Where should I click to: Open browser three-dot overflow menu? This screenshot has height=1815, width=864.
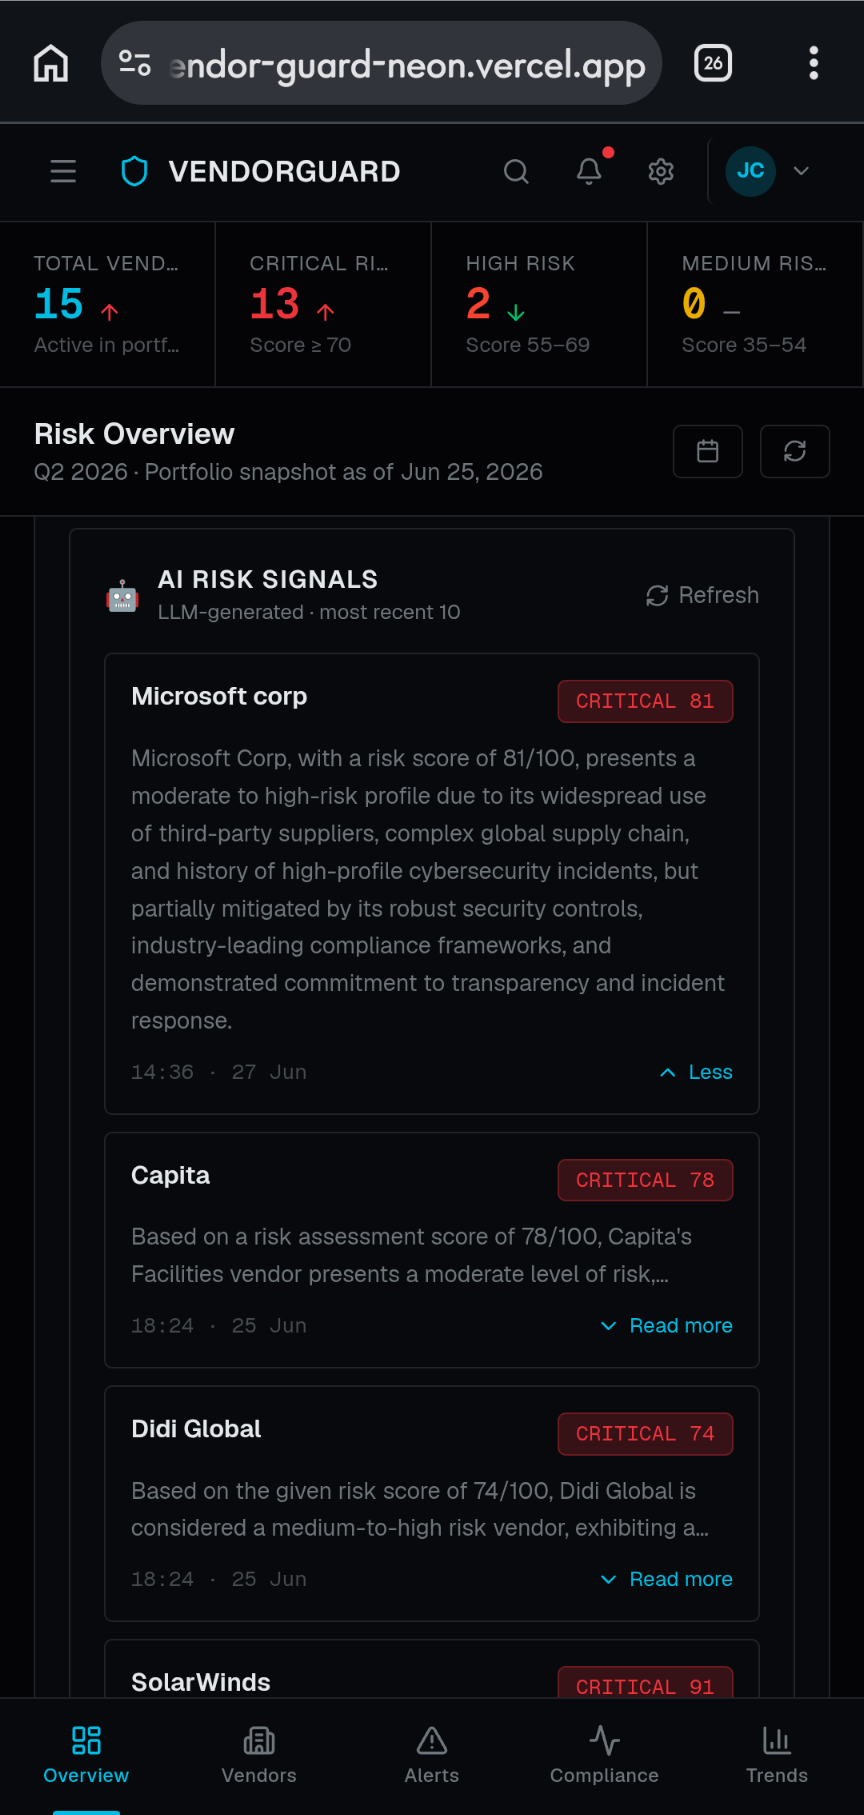(814, 63)
